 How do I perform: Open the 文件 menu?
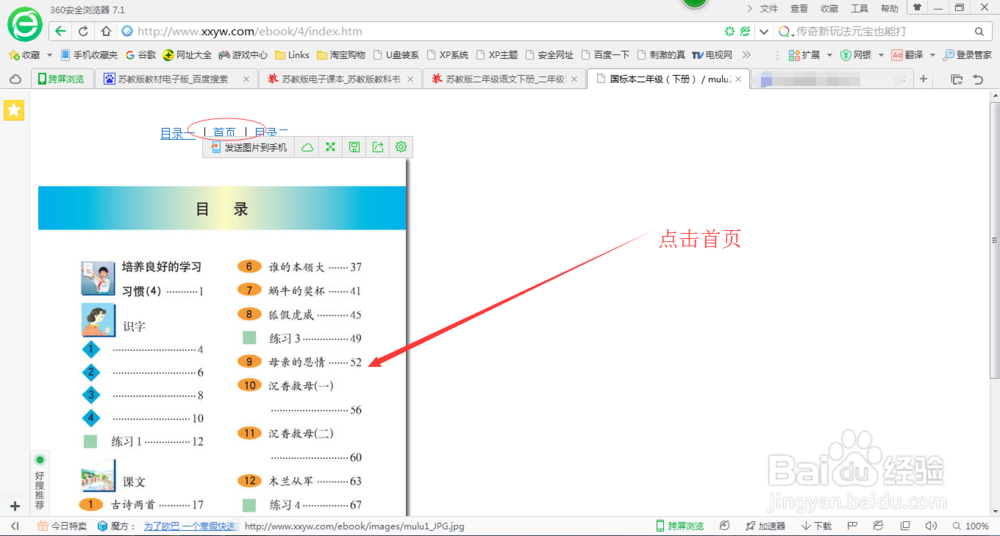point(769,8)
